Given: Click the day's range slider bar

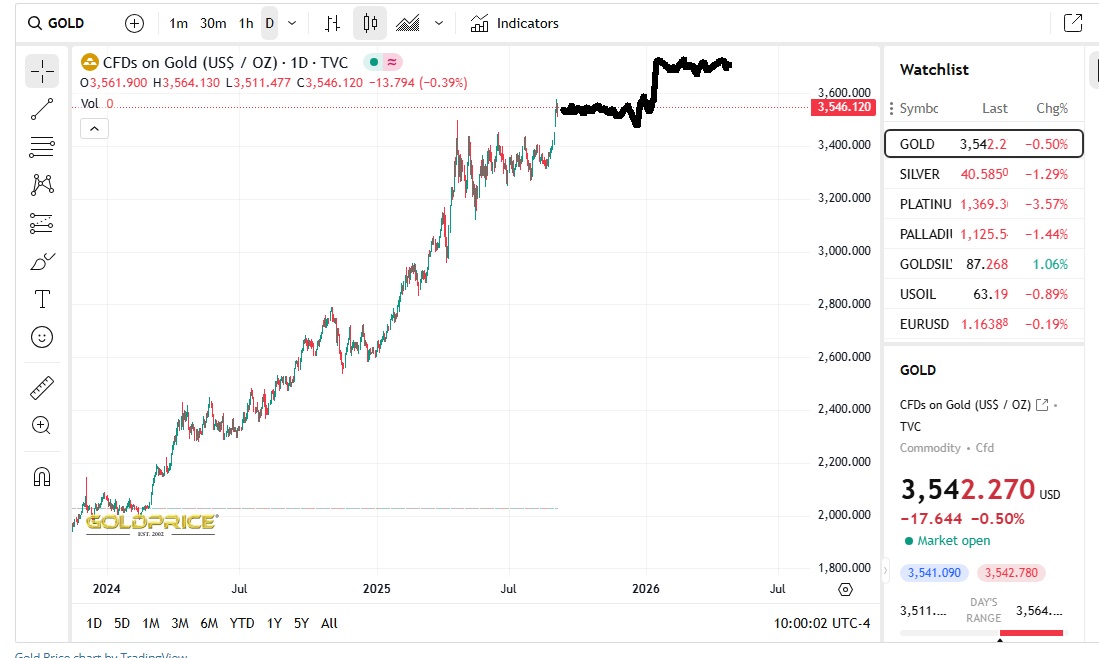Looking at the screenshot, I should 981,633.
